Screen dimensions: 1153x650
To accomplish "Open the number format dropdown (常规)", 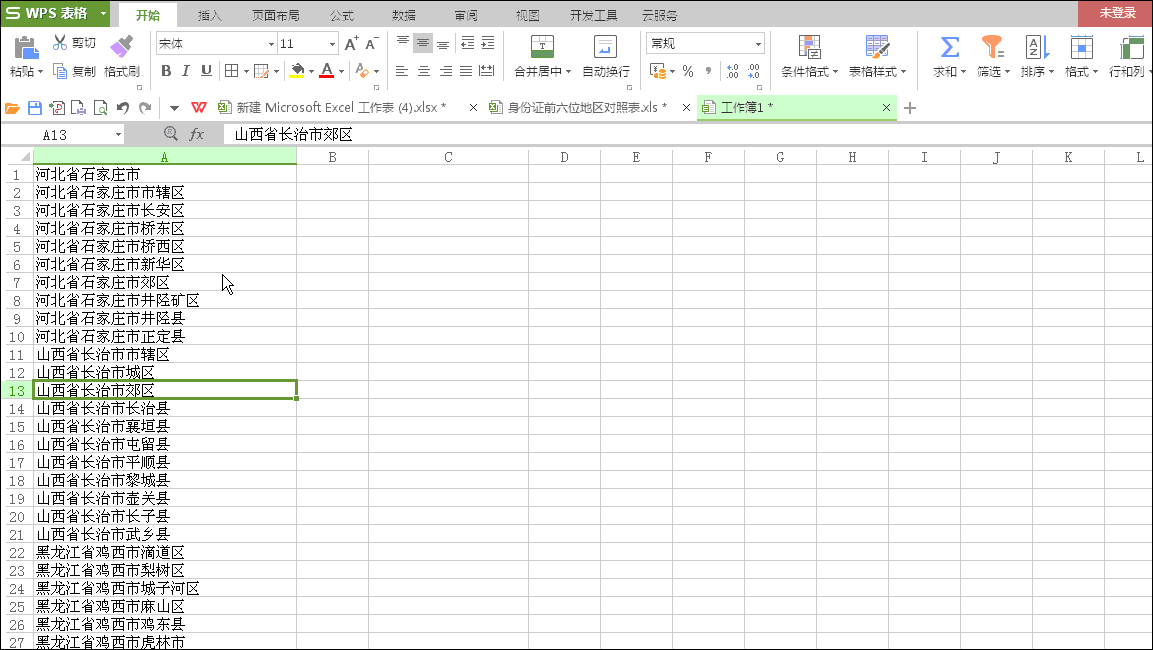I will pyautogui.click(x=758, y=44).
